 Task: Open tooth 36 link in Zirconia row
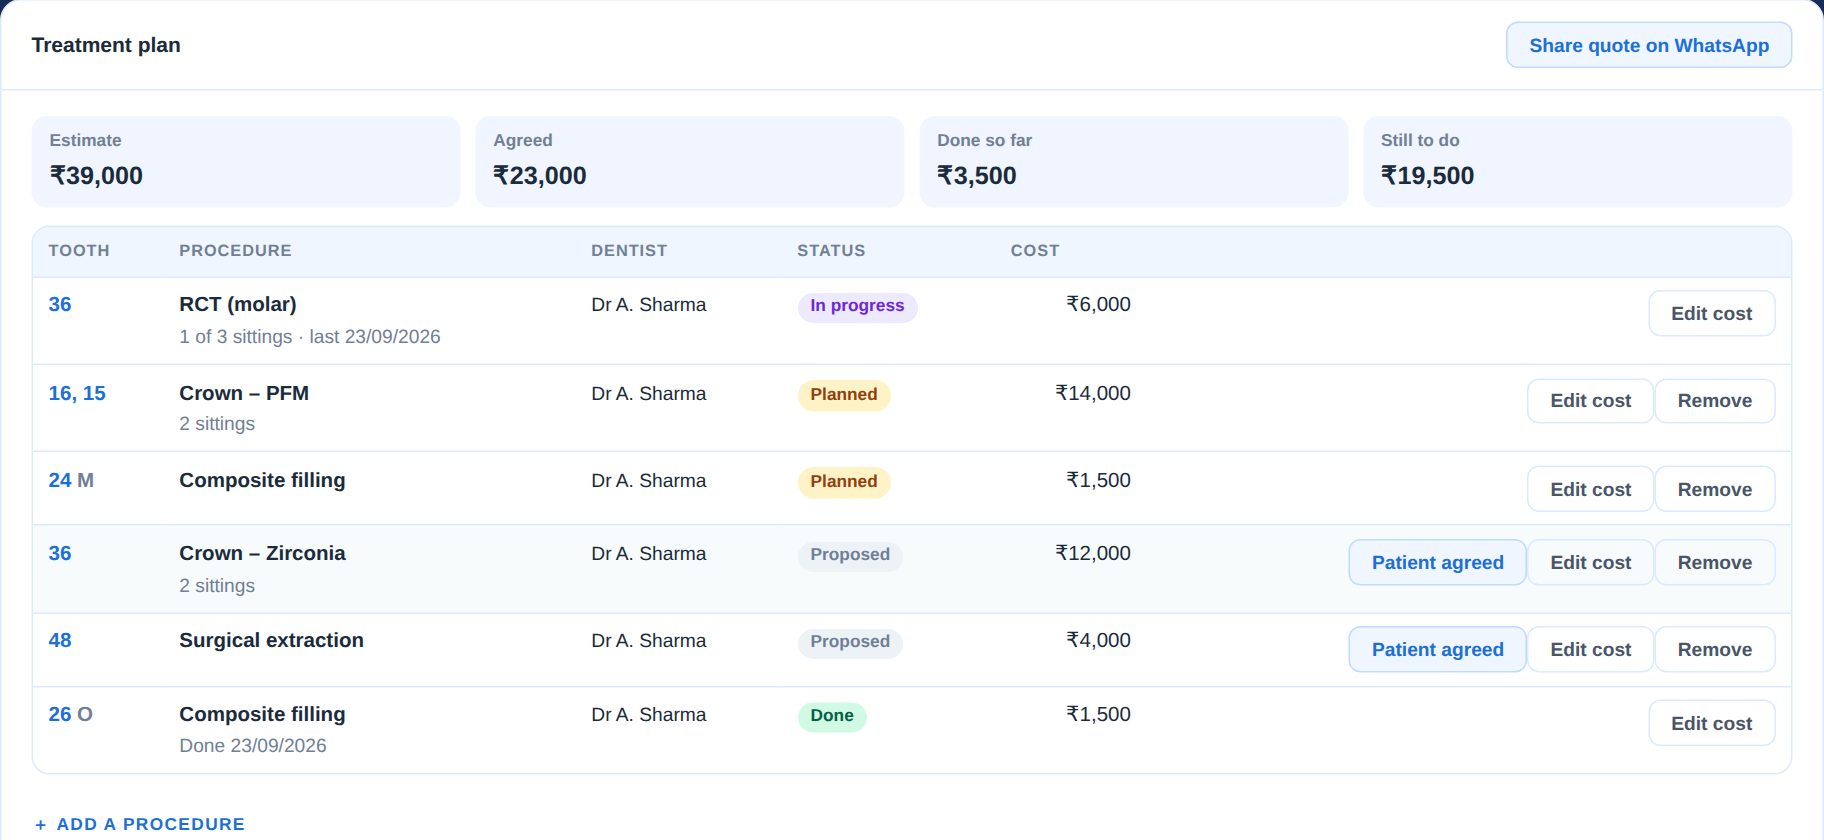(60, 553)
